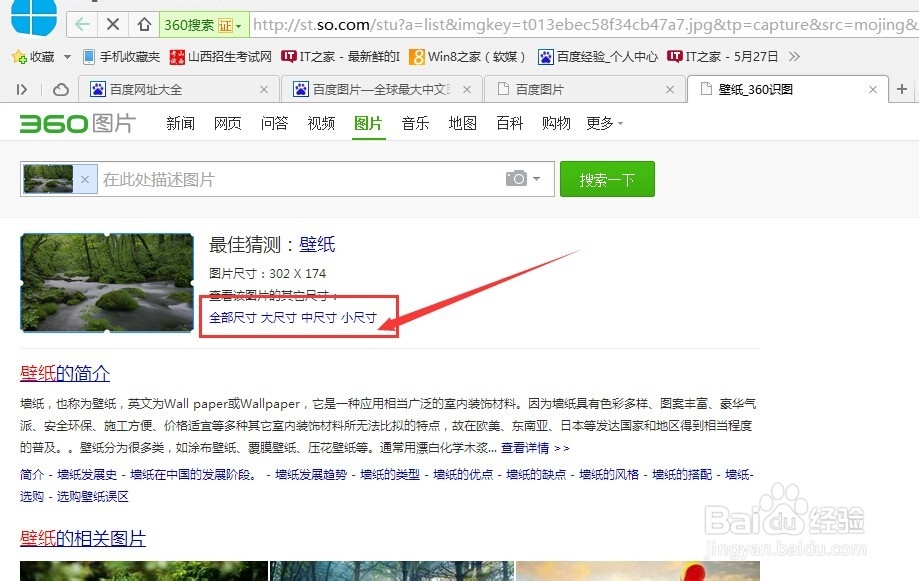Click the 搜索一下 search button
Screen dimensions: 919x581
coord(607,179)
